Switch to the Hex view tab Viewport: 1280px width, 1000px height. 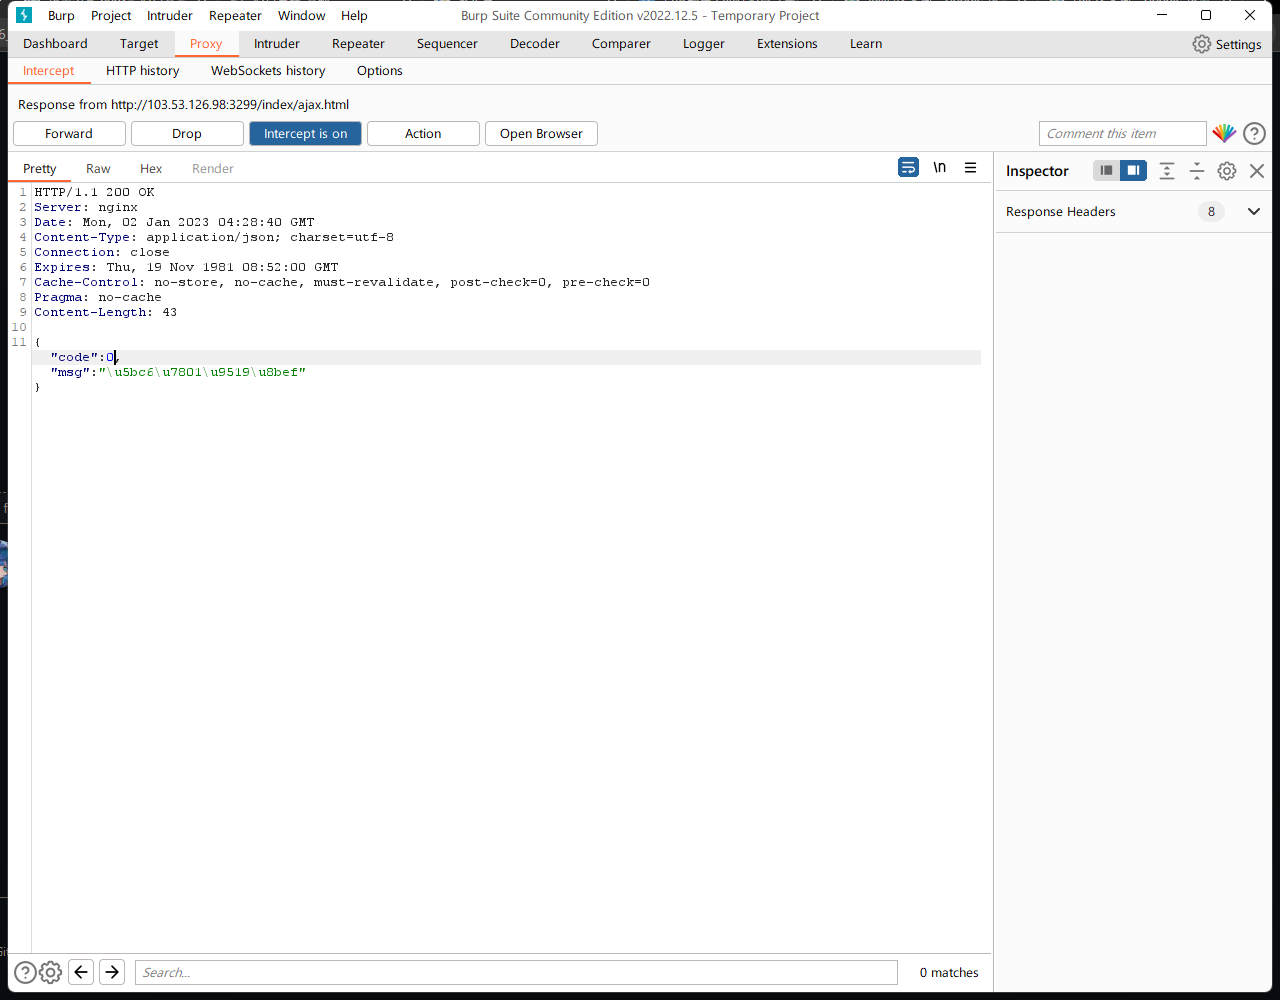pos(151,169)
